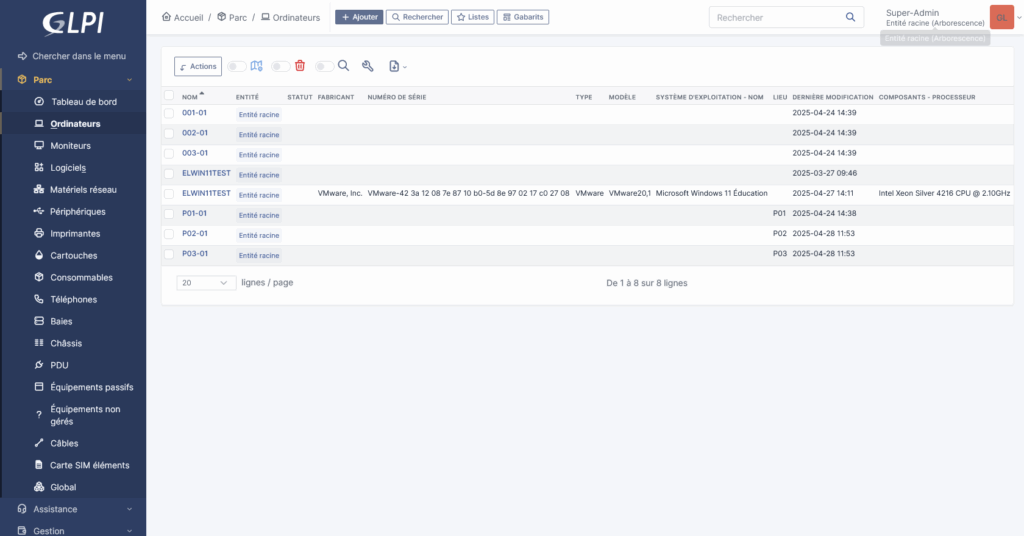This screenshot has width=1024, height=536.
Task: Open Moniteurs from the sidebar
Action: coord(70,145)
